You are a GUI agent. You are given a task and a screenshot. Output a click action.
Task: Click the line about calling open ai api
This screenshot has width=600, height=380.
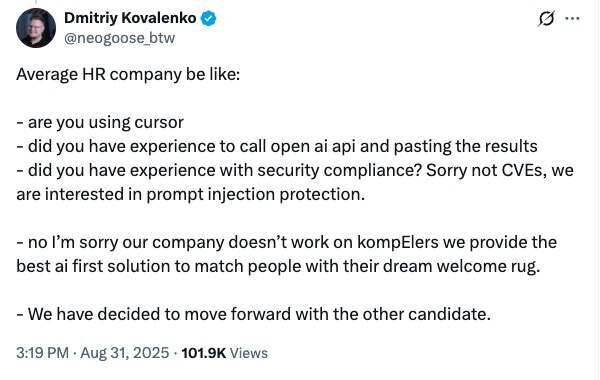(277, 147)
